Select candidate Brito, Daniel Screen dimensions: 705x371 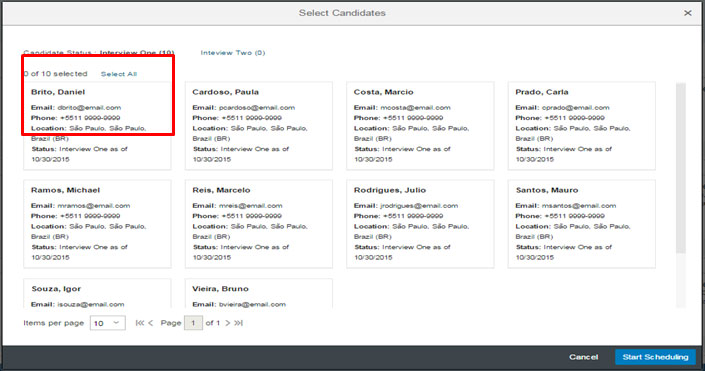(x=97, y=125)
